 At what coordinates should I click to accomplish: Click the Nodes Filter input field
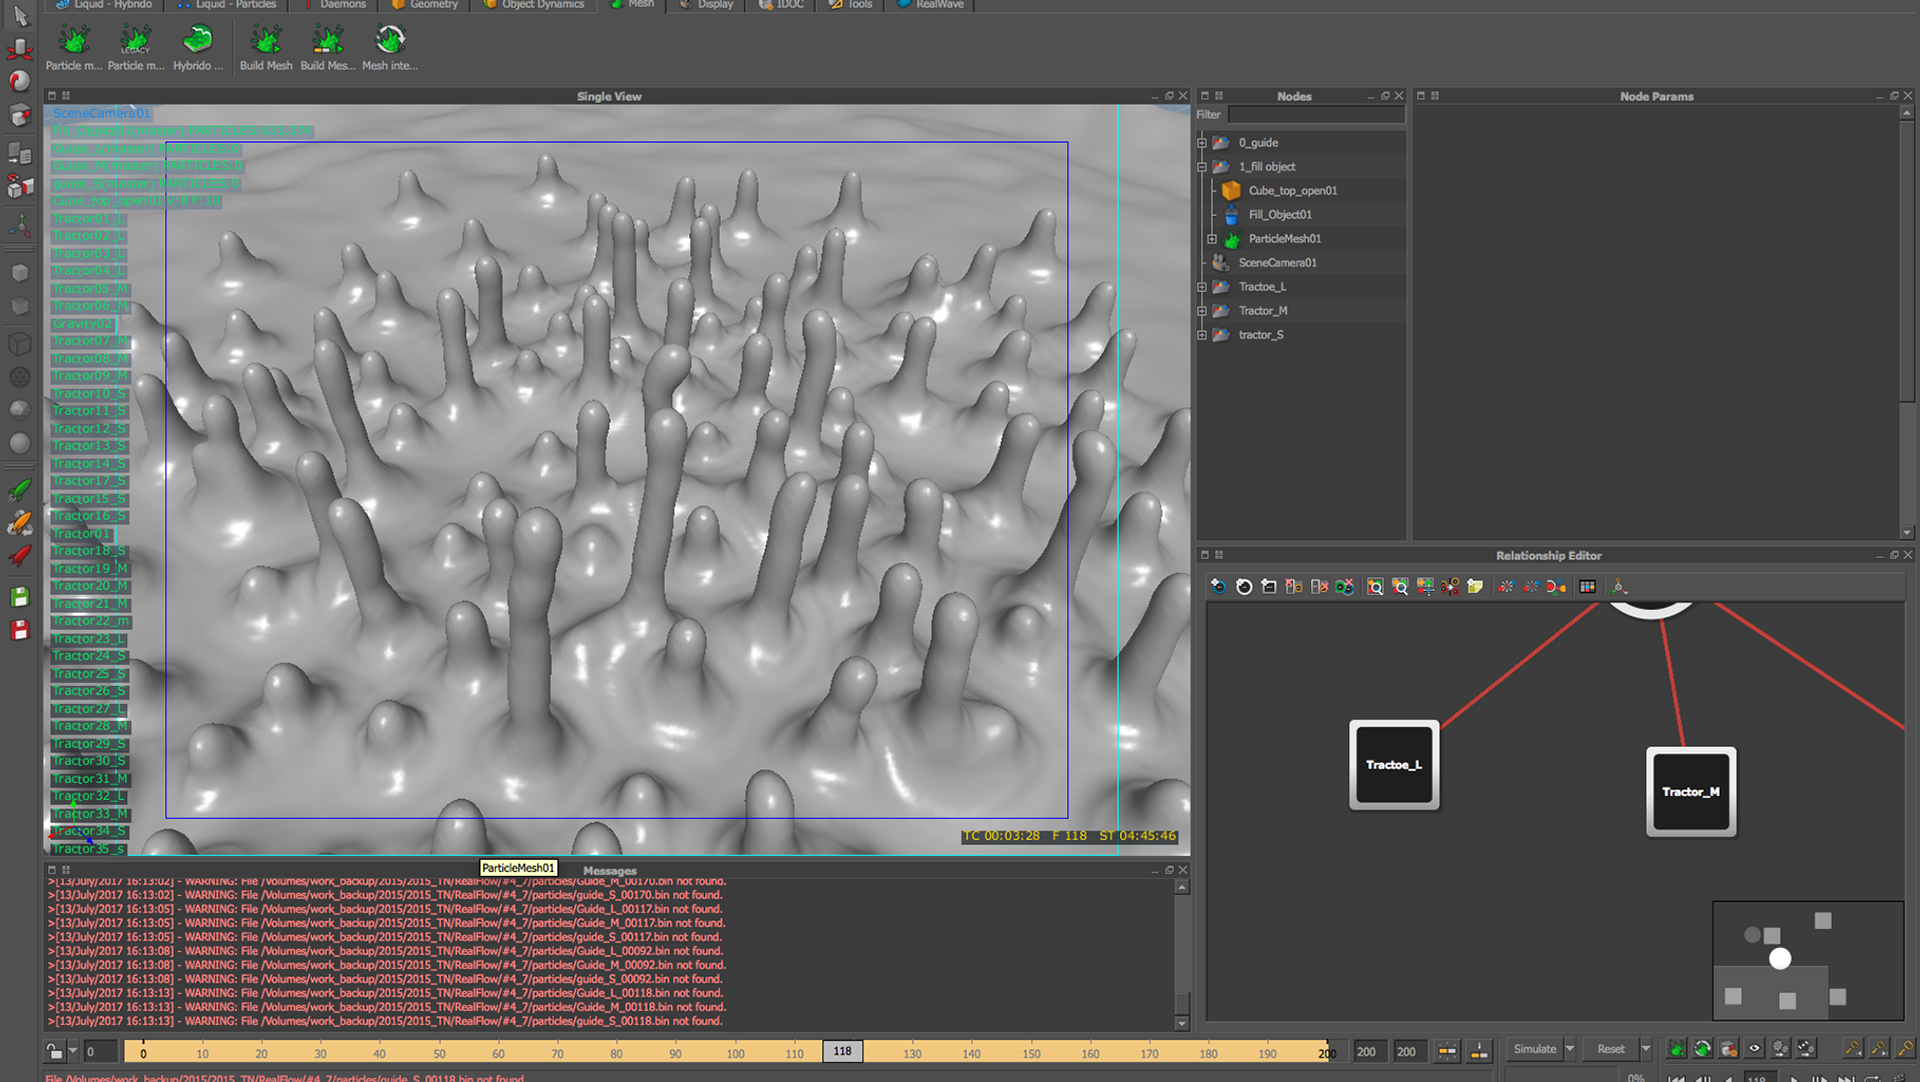[1316, 115]
